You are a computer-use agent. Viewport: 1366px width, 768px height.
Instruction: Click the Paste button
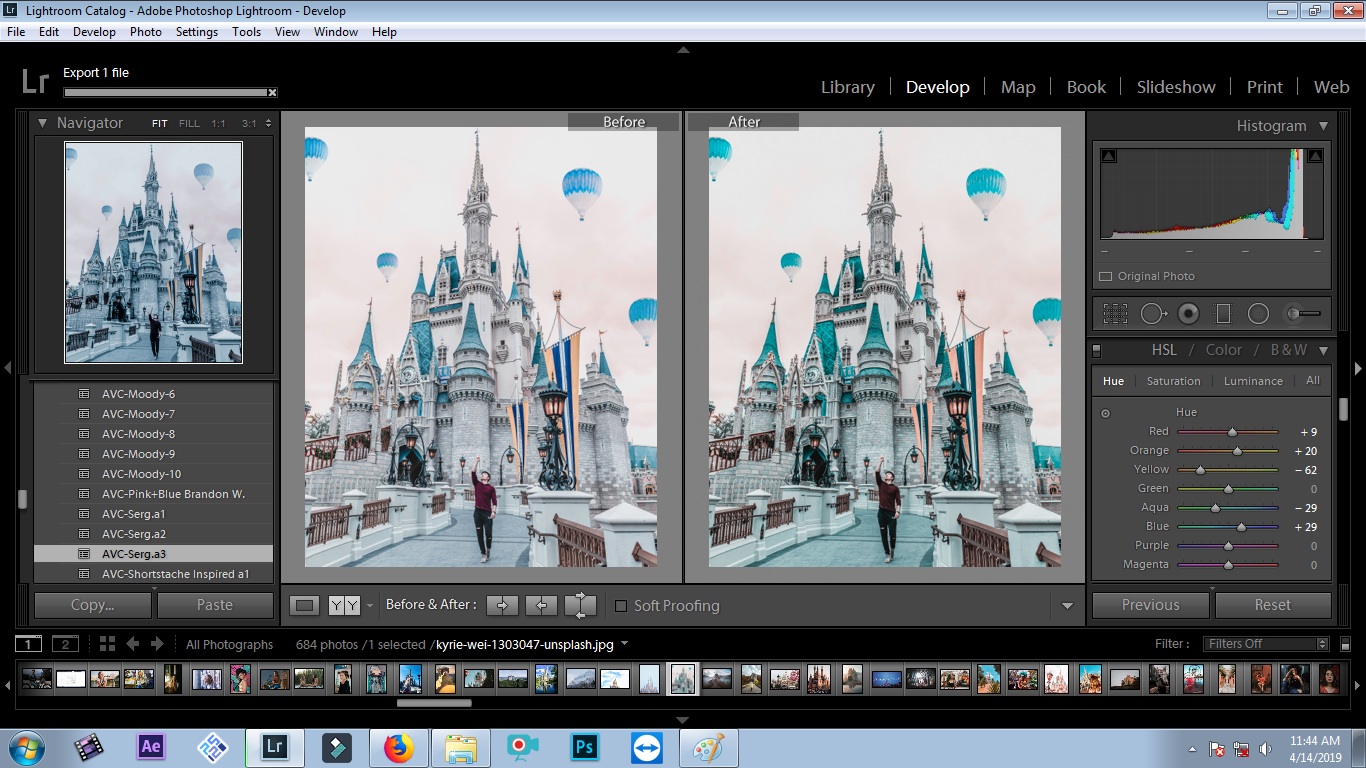215,605
